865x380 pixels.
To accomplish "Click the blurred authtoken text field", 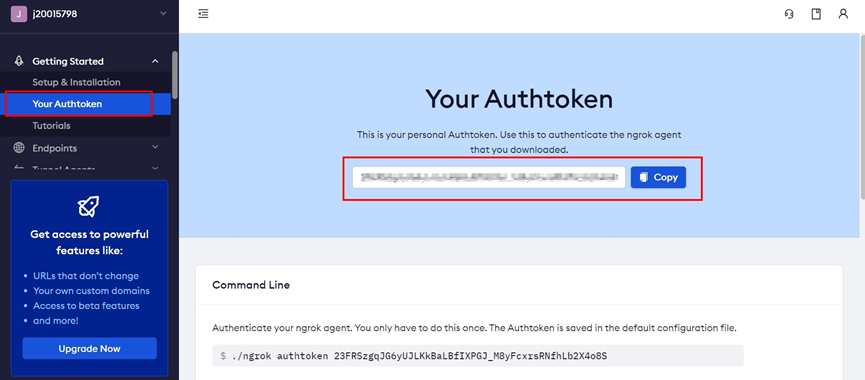I will [x=489, y=178].
